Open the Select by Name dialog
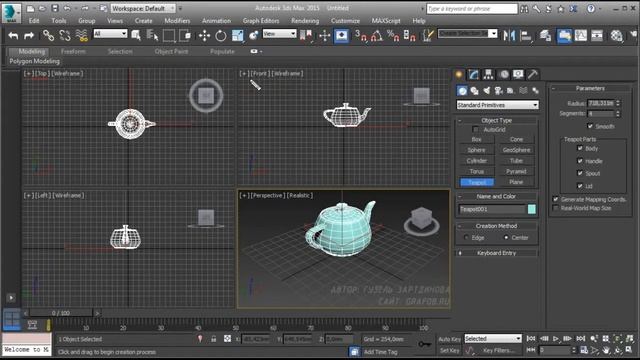640x360 pixels. click(152, 36)
